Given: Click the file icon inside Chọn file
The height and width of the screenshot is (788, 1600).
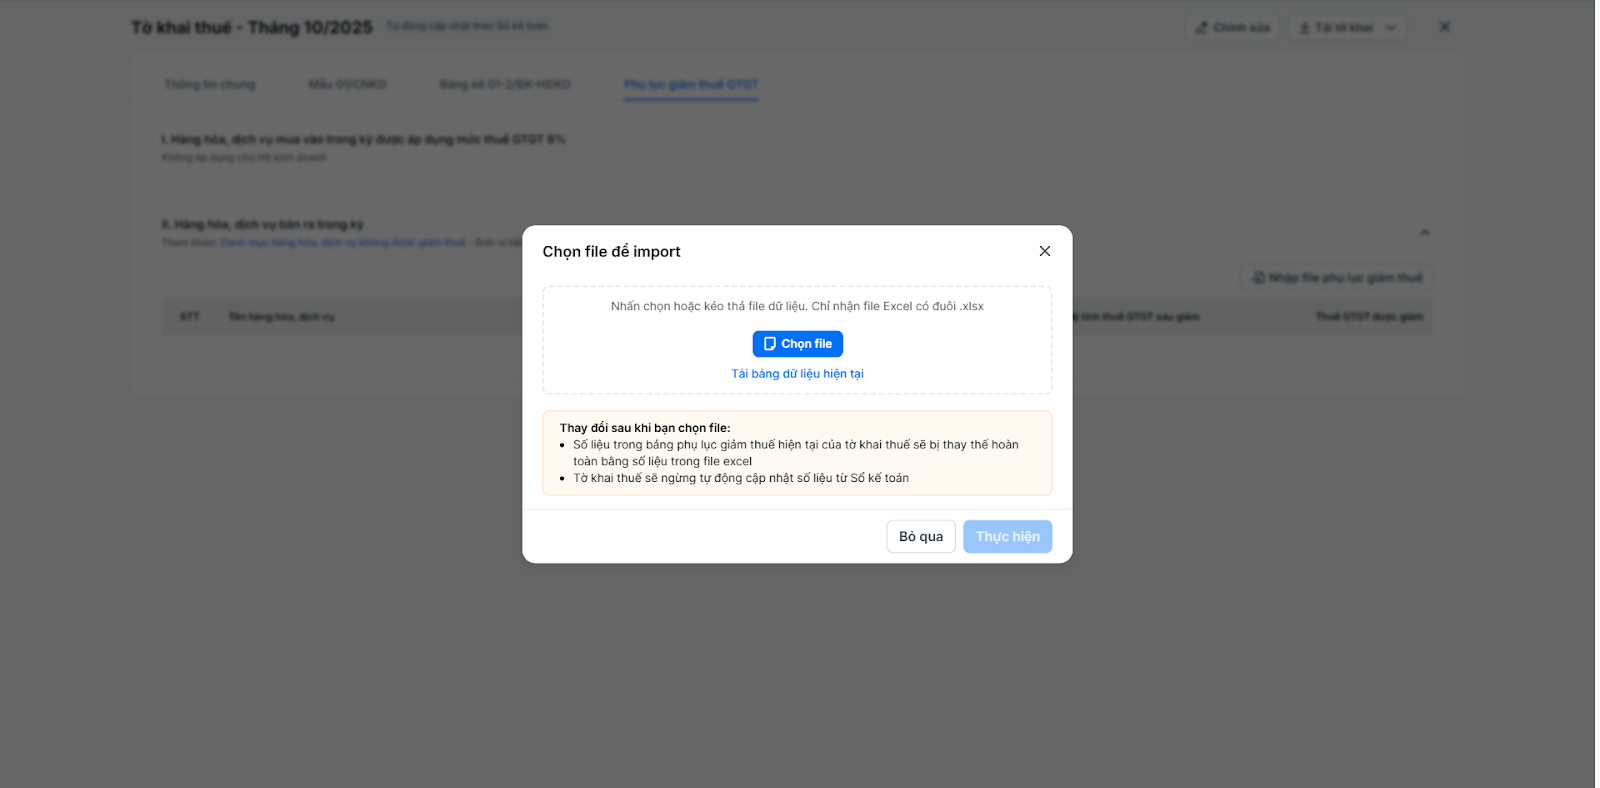Looking at the screenshot, I should pos(769,344).
